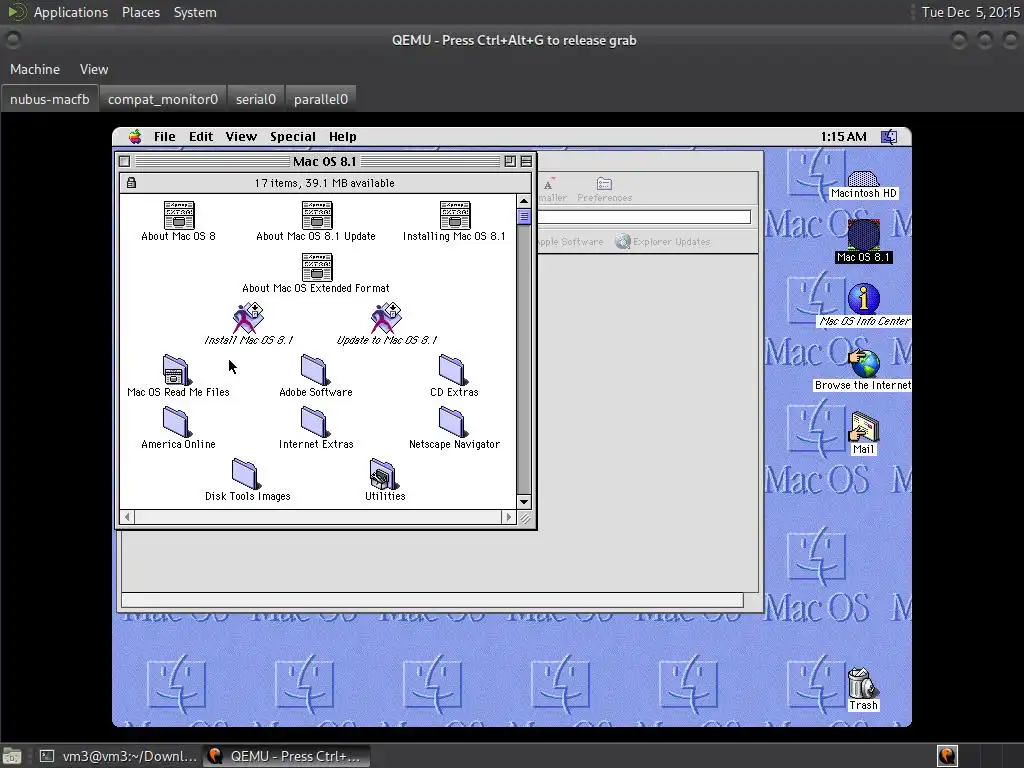The height and width of the screenshot is (768, 1024).
Task: Click the address field in the background browser window
Action: click(645, 217)
